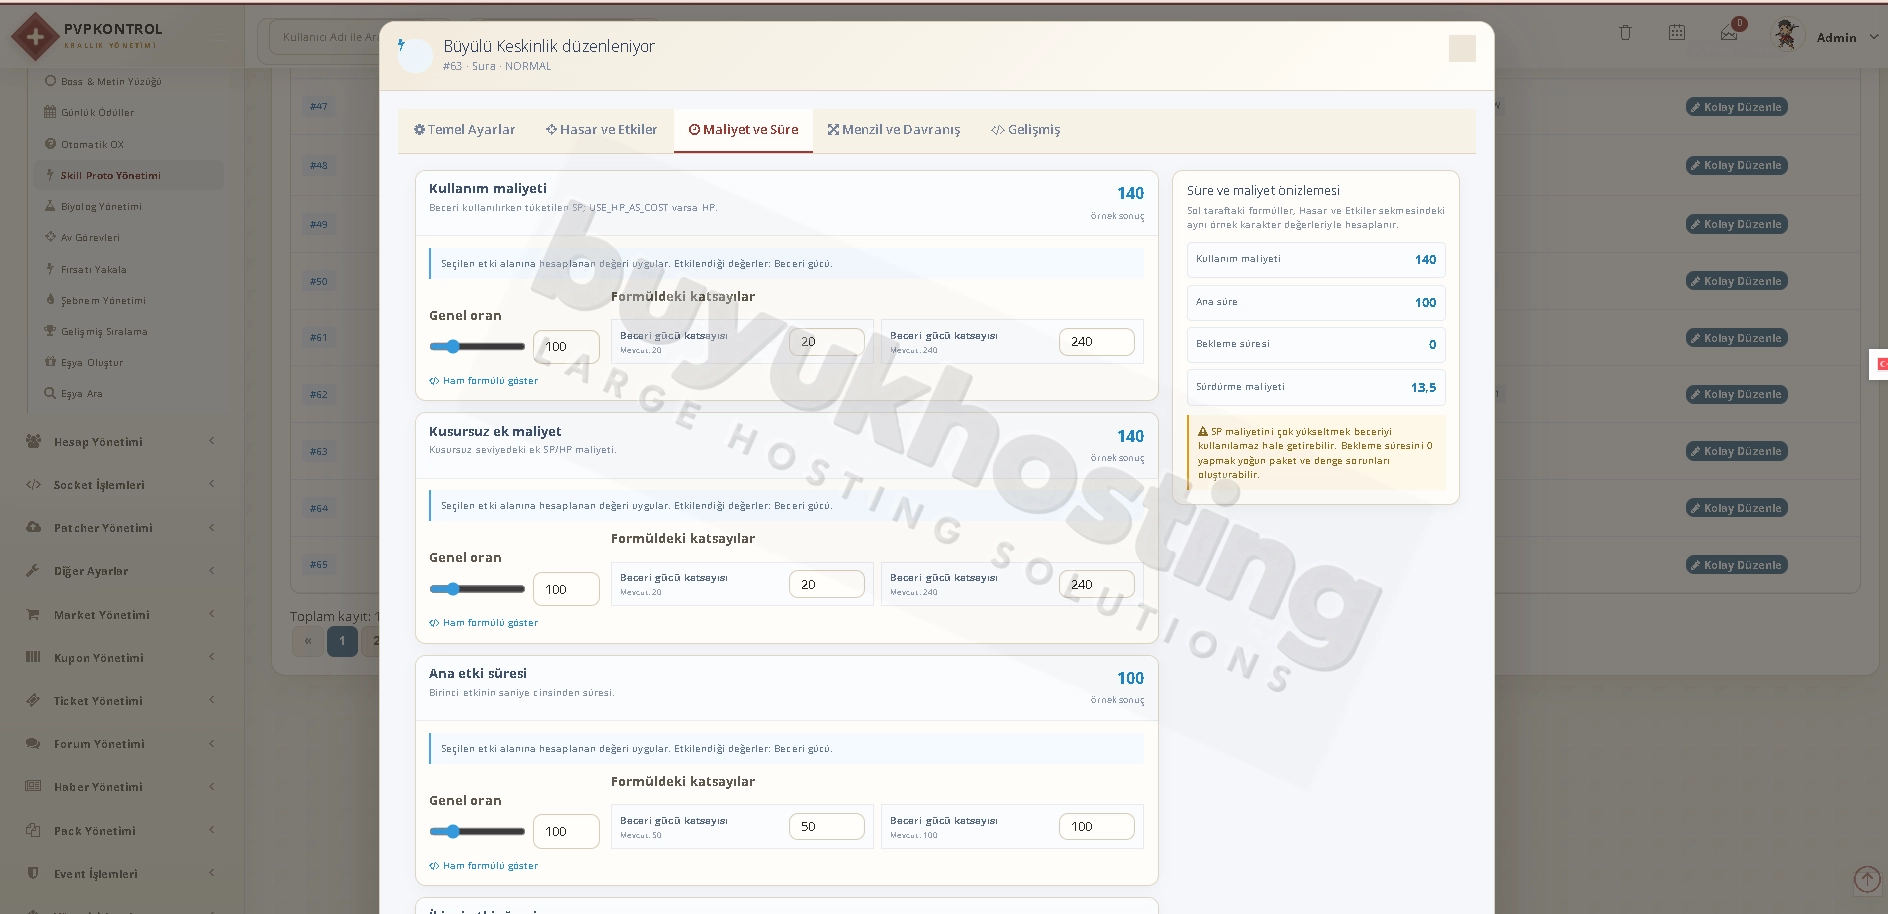
Task: Expand Ticket Yönetimi menu
Action: (120, 701)
